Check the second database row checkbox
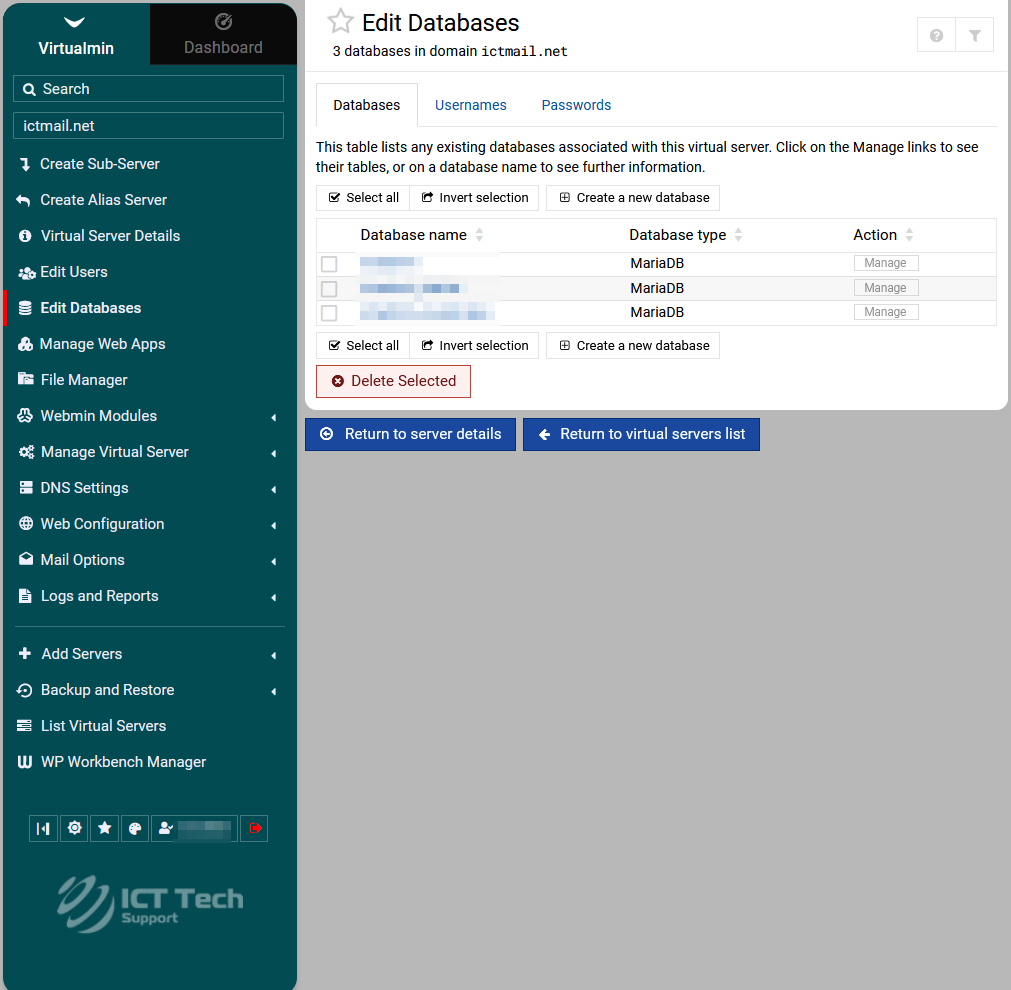 click(329, 288)
